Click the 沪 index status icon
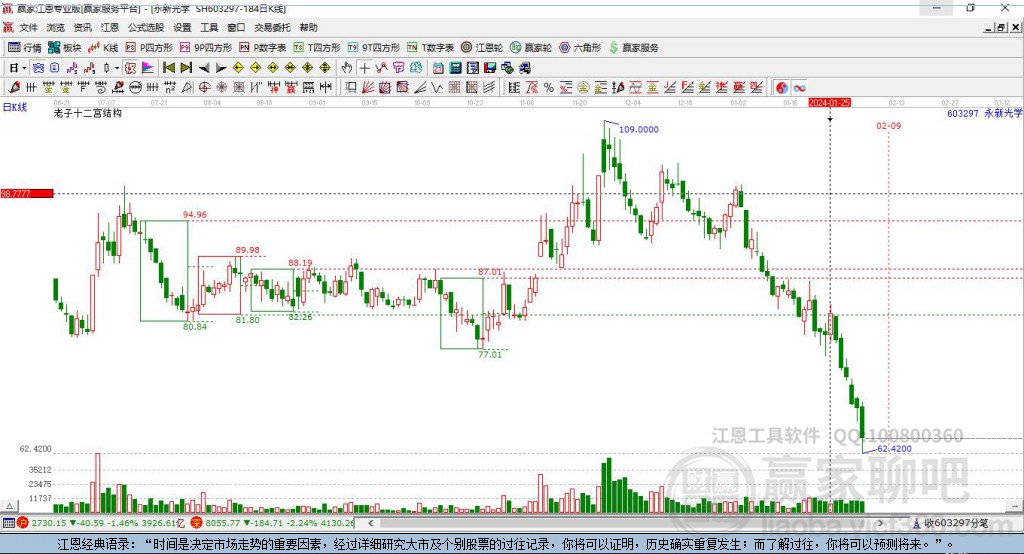Image resolution: width=1024 pixels, height=554 pixels. [x=23, y=523]
